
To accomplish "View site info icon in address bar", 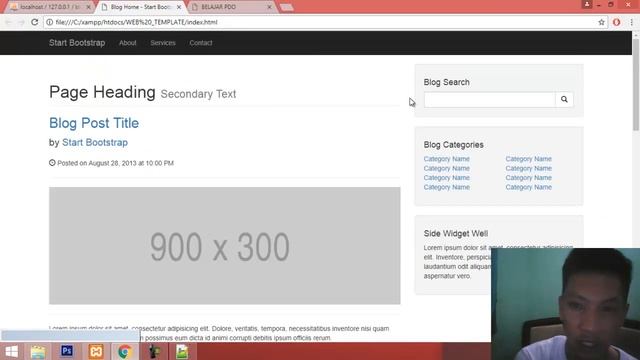I will (x=49, y=22).
